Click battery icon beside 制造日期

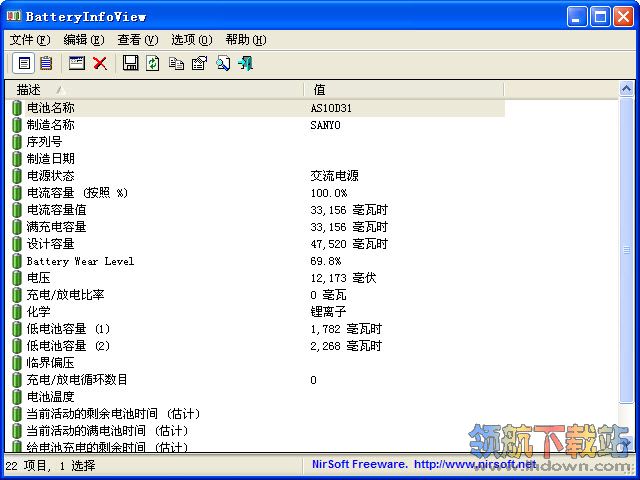[17, 159]
